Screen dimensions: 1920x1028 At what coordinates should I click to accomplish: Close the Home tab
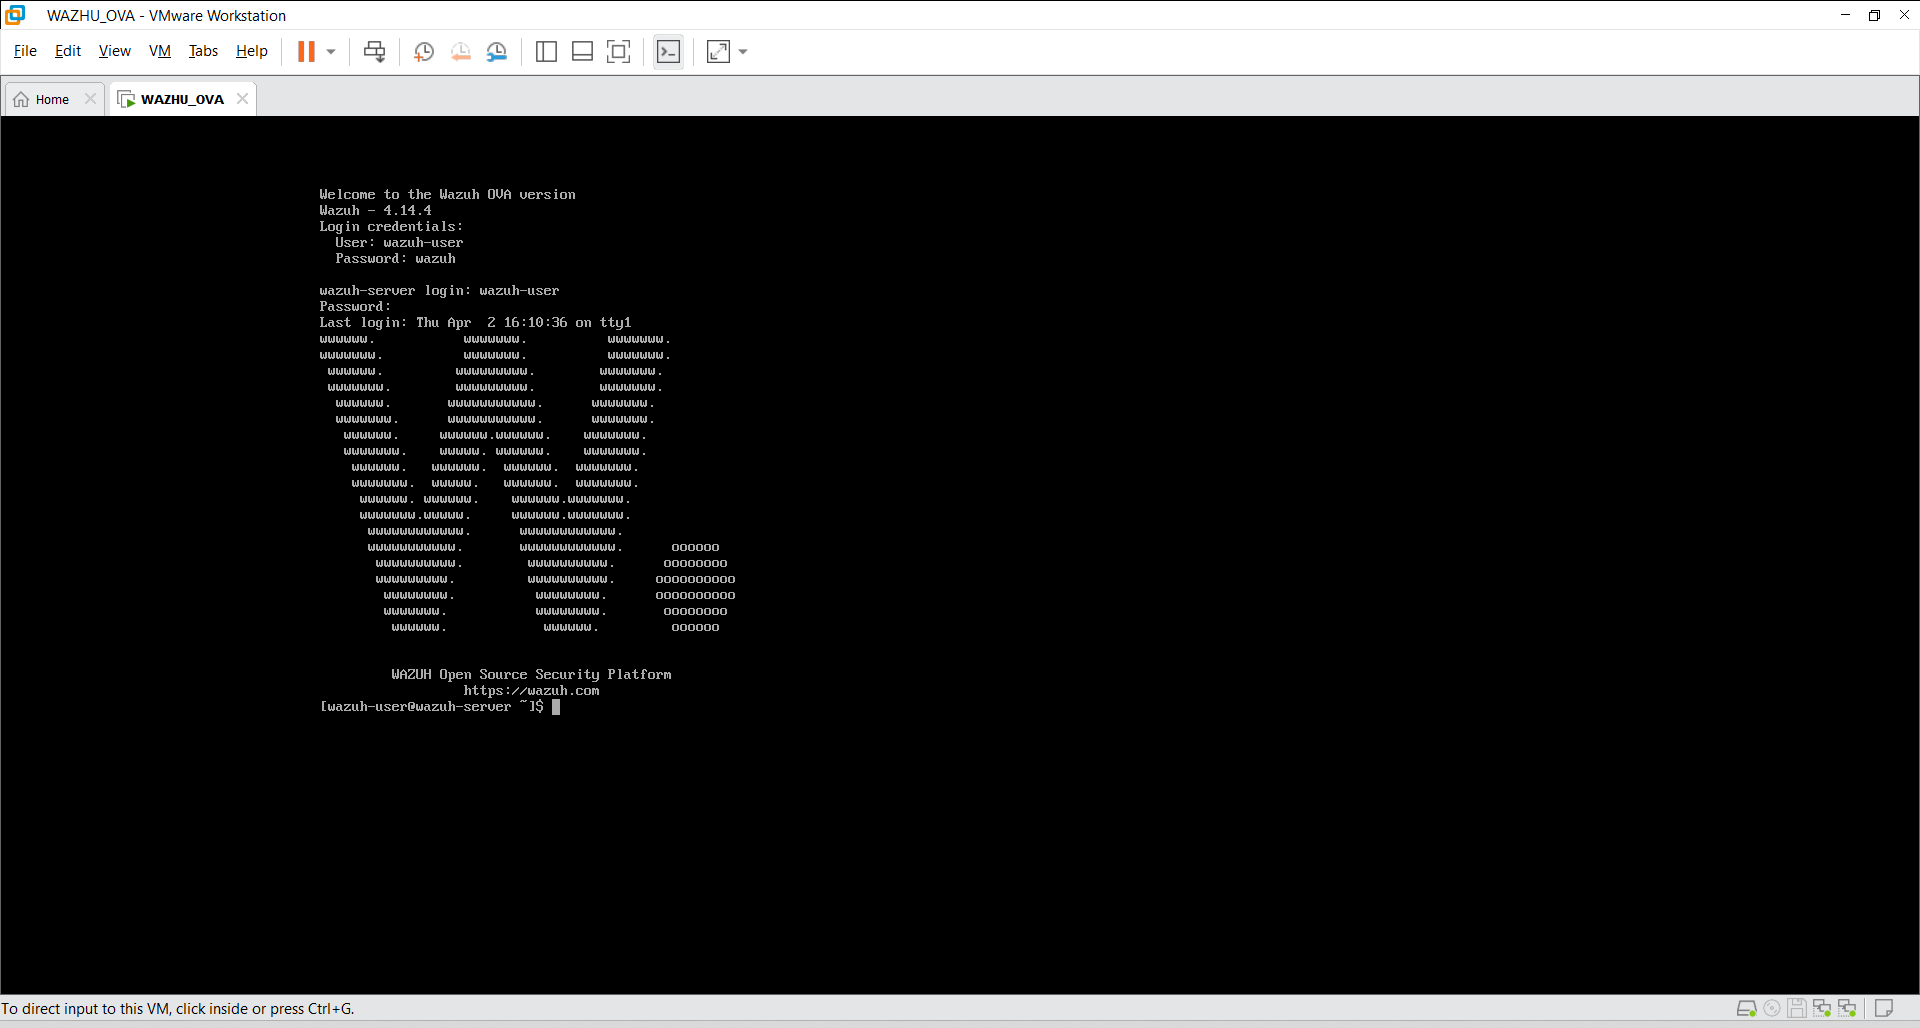tap(90, 99)
